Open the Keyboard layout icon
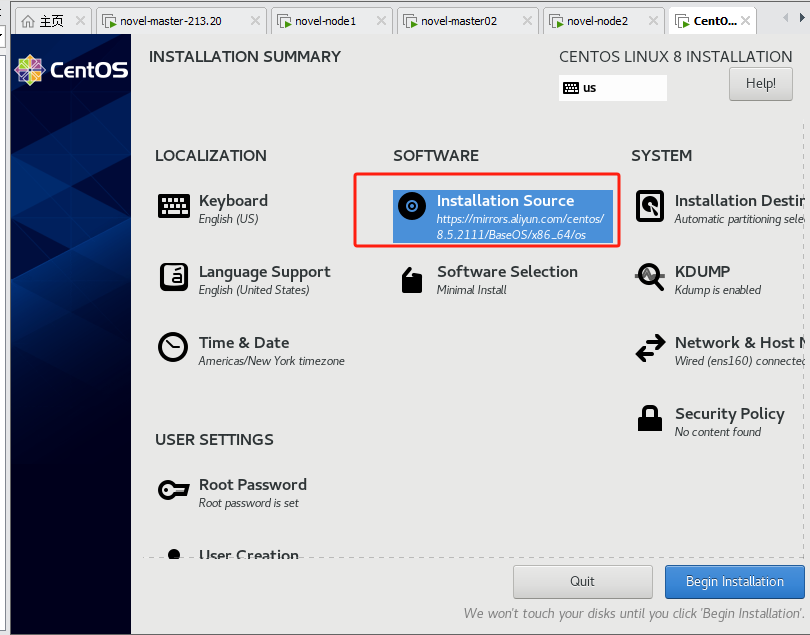This screenshot has width=810, height=635. pos(174,207)
